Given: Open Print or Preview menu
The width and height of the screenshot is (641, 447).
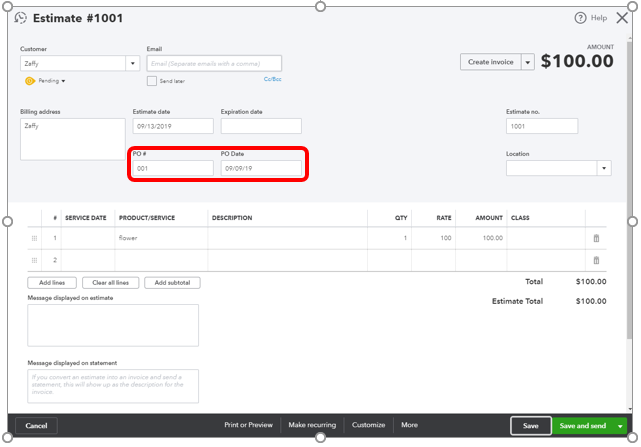Looking at the screenshot, I should [x=248, y=425].
